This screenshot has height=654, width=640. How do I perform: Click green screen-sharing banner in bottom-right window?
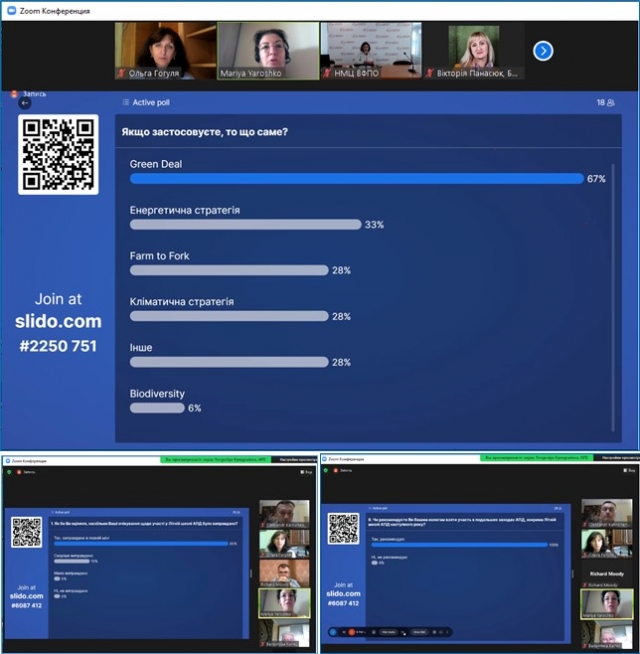click(537, 458)
